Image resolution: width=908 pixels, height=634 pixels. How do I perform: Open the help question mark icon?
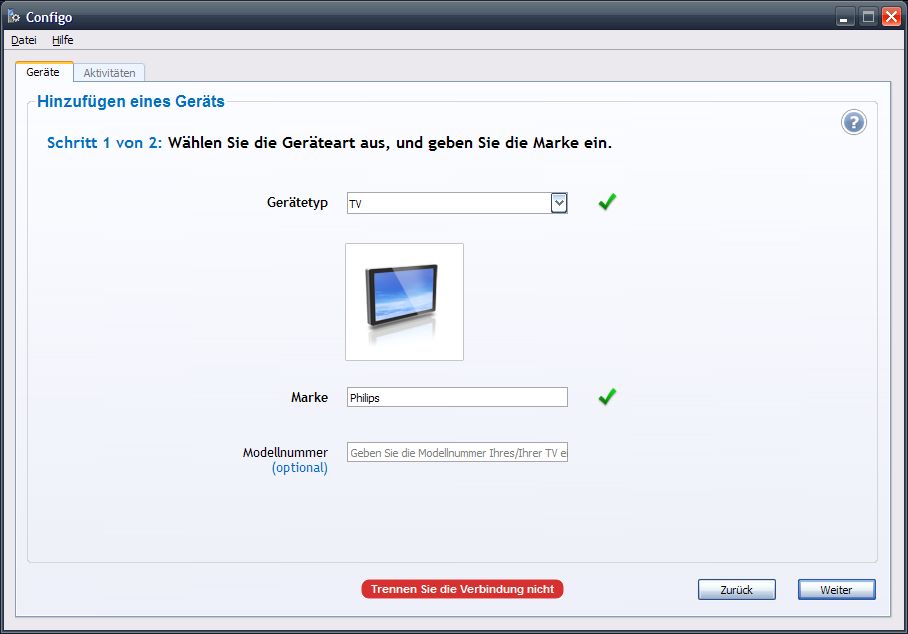pos(853,123)
